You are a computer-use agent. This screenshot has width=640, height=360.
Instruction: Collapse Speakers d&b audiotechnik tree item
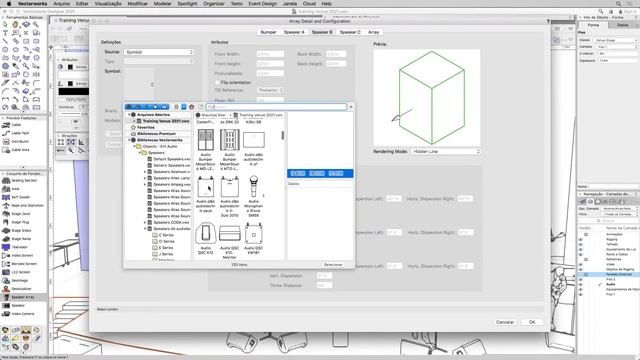[145, 229]
